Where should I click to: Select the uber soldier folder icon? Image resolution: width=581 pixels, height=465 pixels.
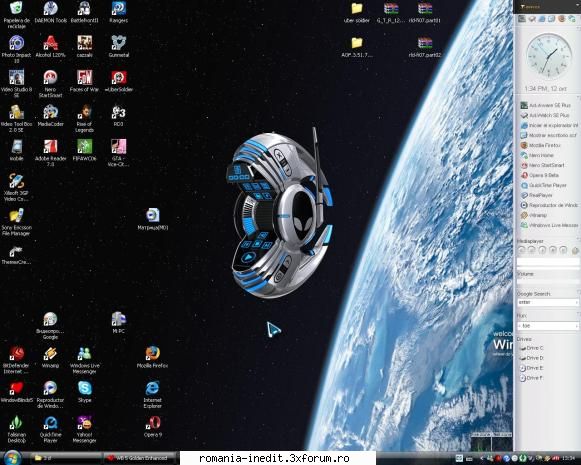coord(356,12)
